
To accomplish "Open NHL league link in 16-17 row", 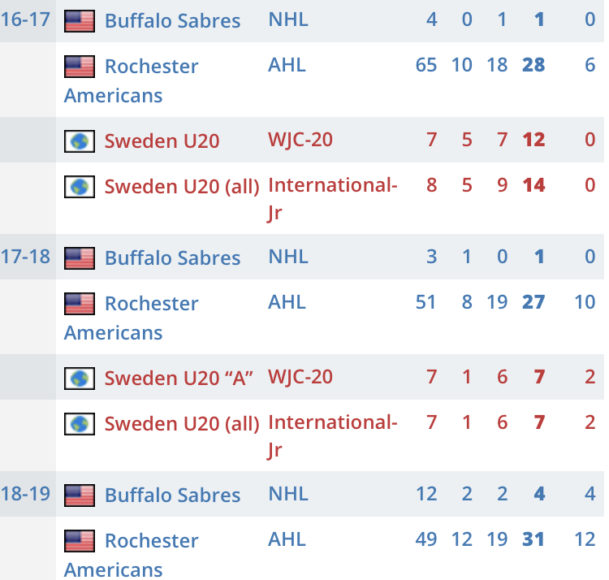I will click(288, 20).
